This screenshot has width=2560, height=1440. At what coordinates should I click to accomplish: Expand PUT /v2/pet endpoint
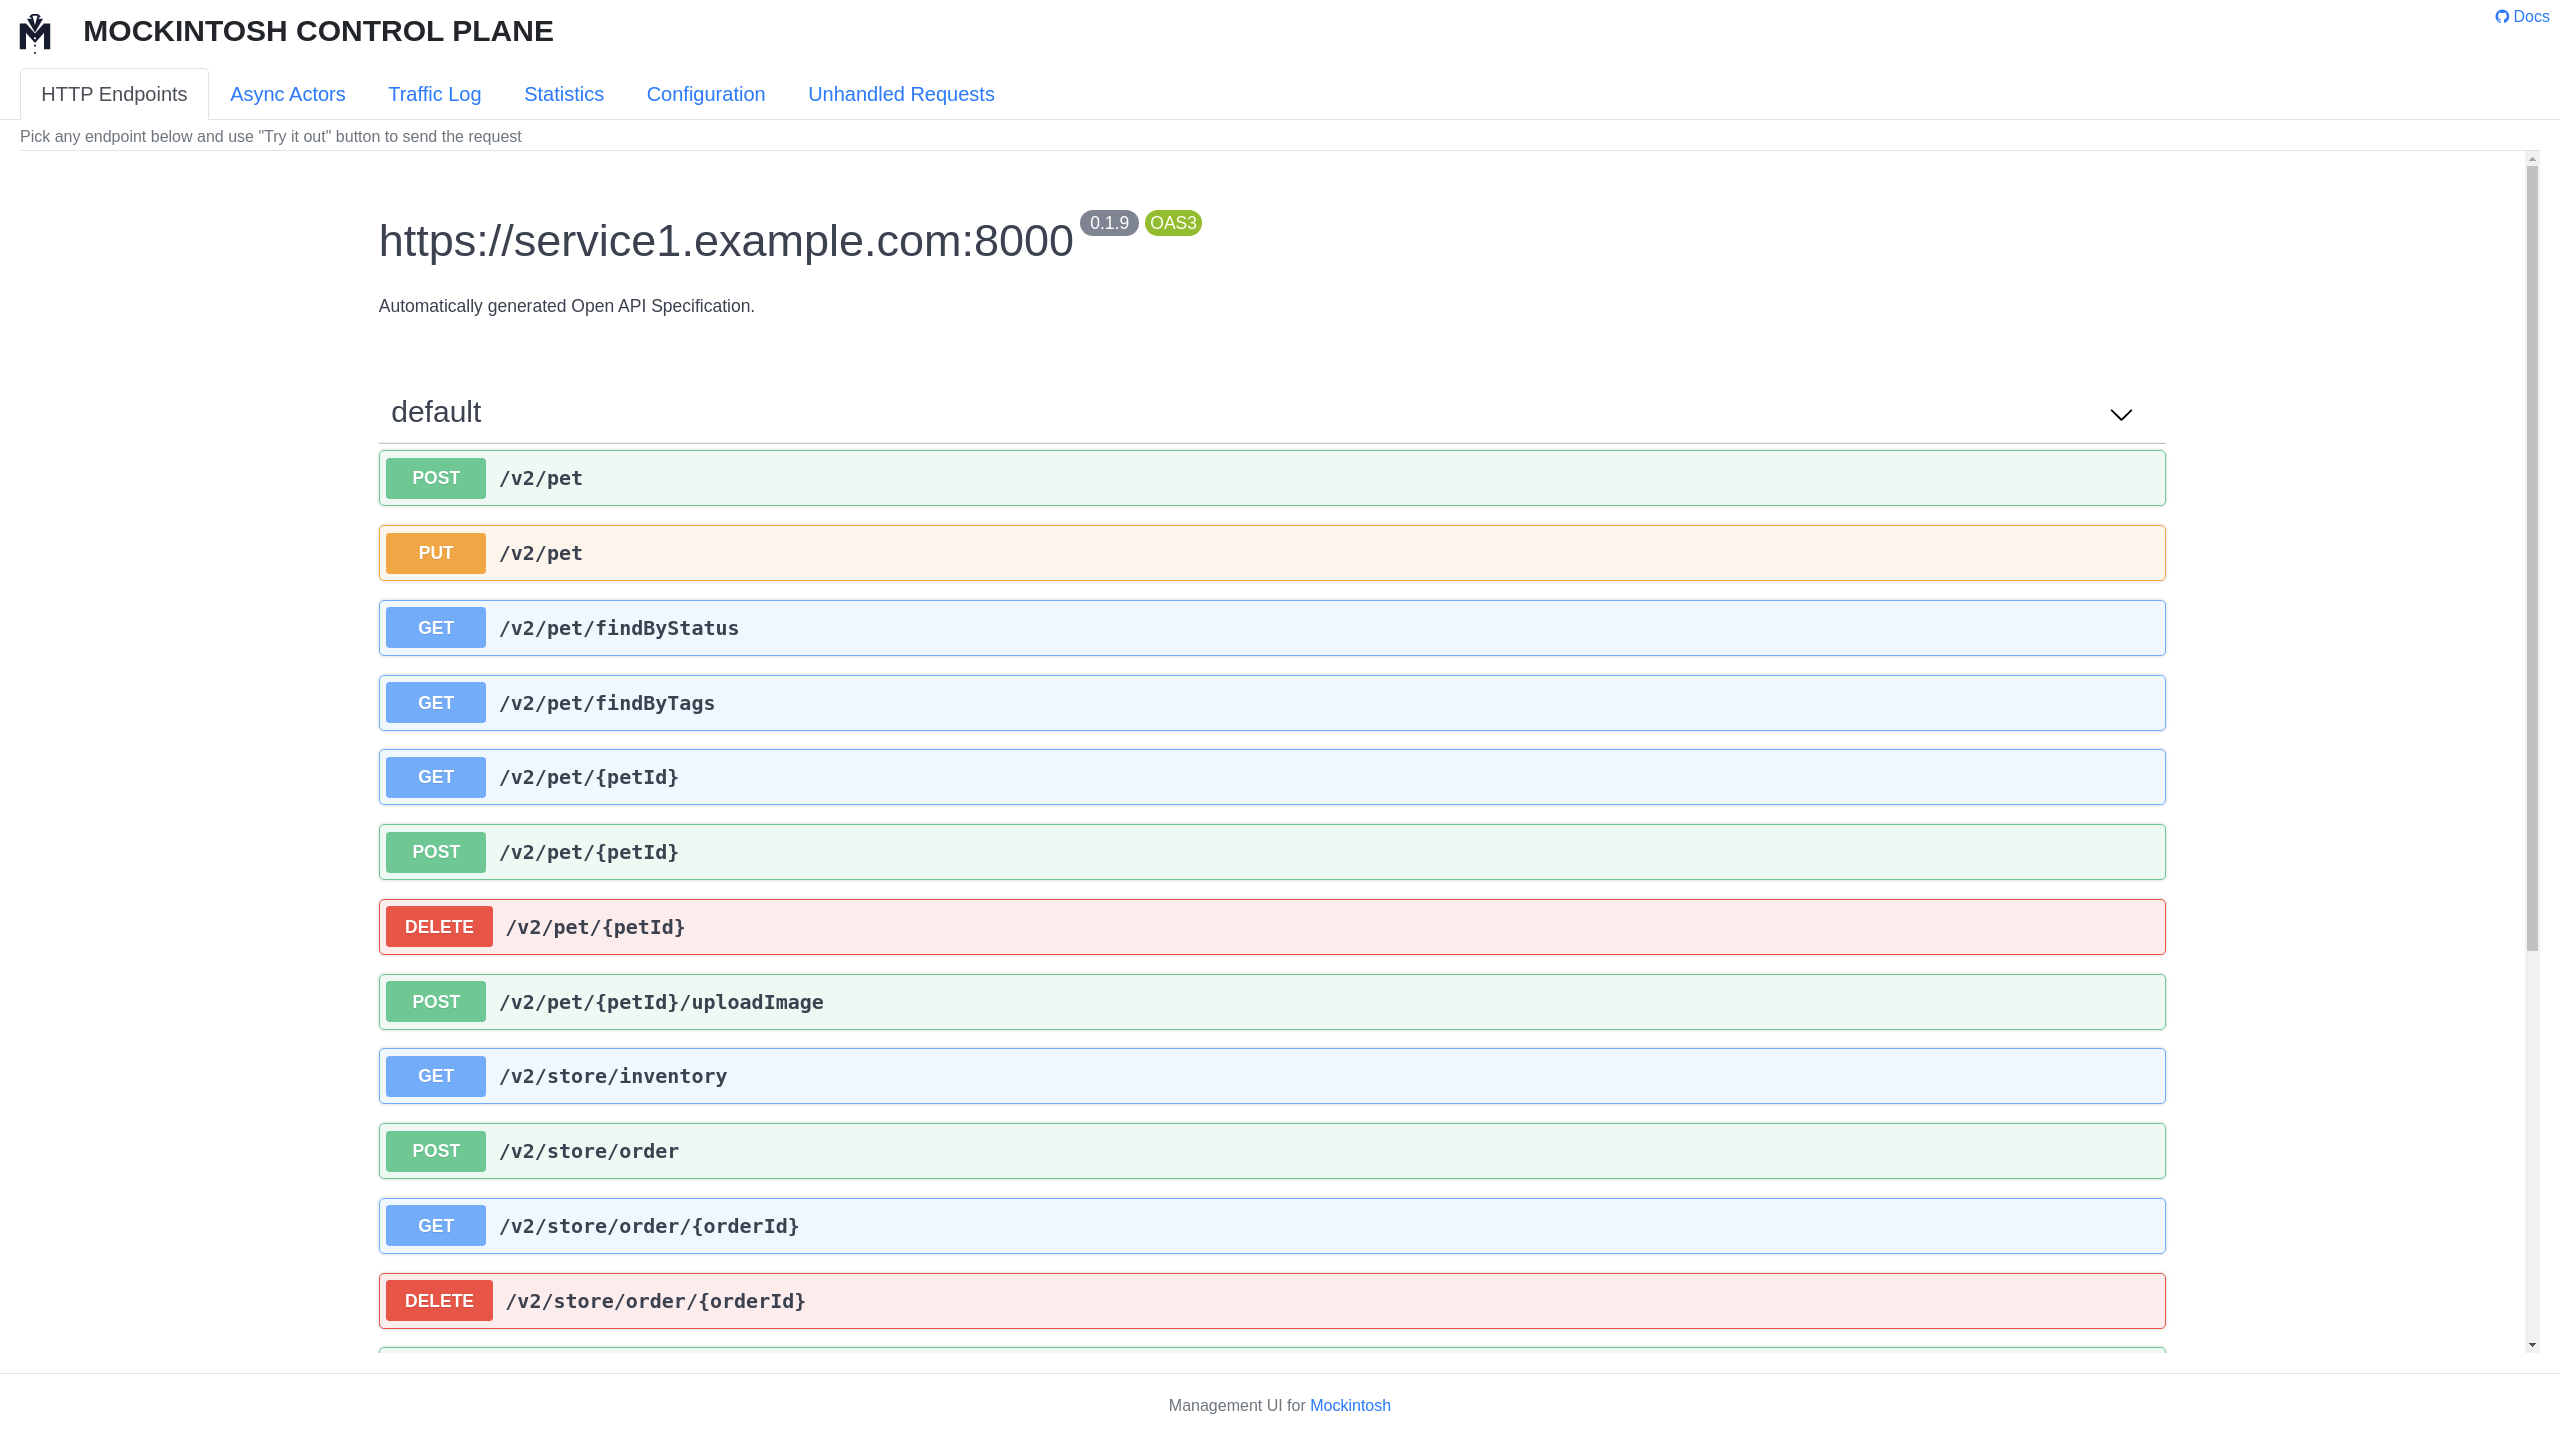(x=1270, y=553)
